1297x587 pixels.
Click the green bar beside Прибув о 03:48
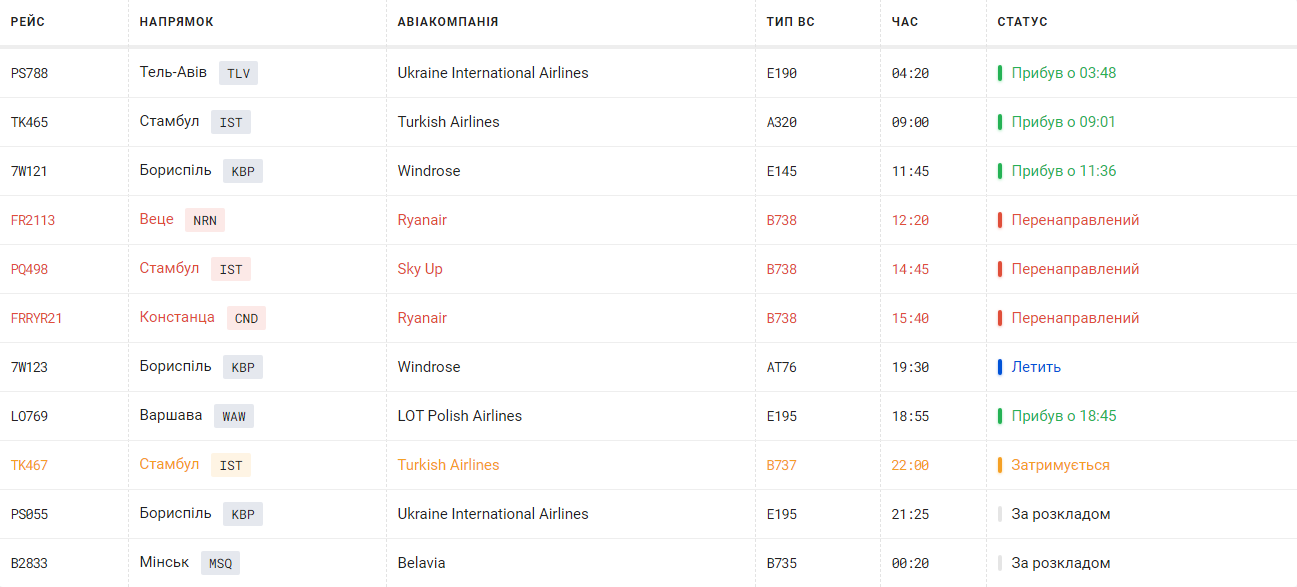point(1000,73)
